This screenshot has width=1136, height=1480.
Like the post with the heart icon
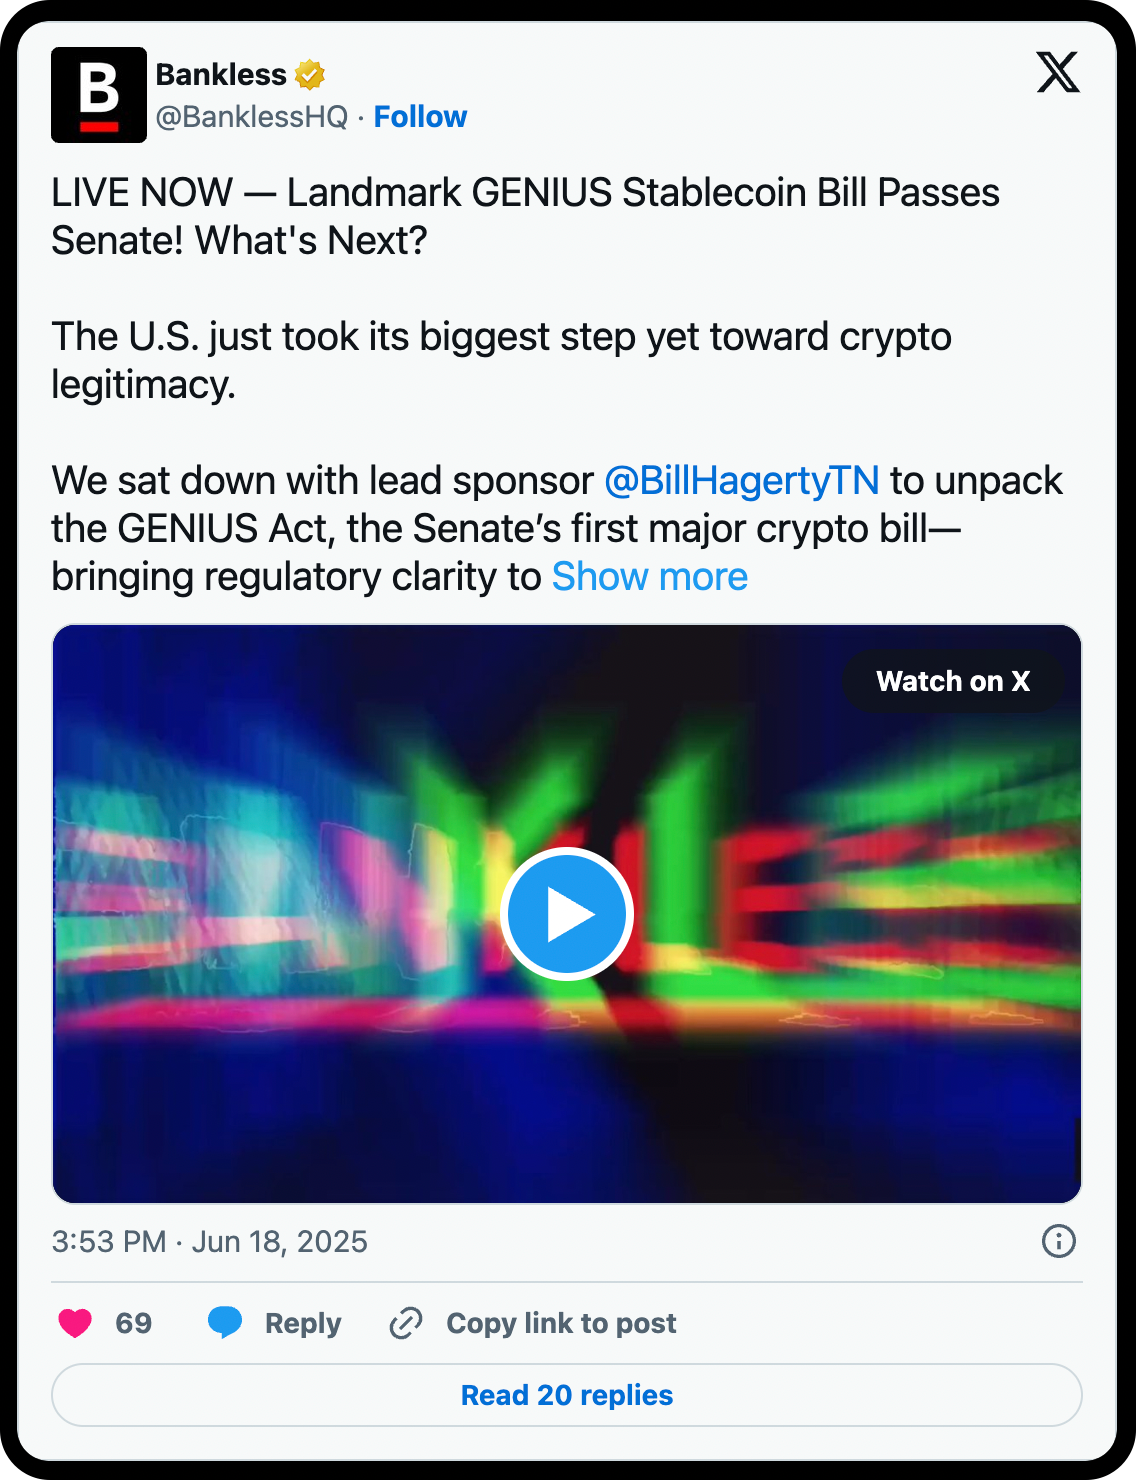coord(75,1323)
